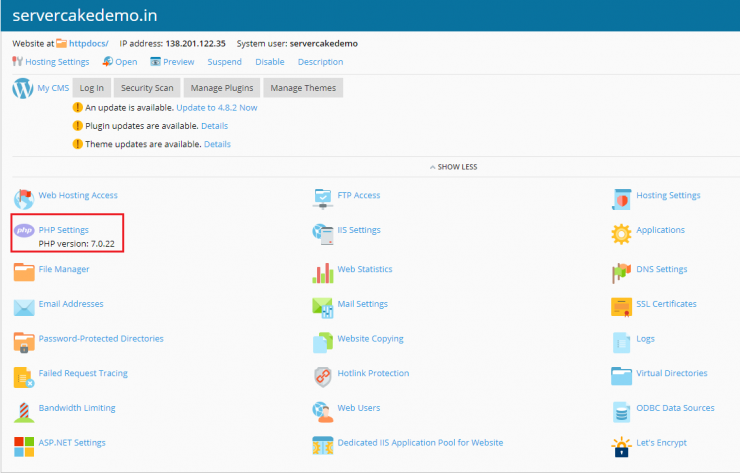Open the ODBC Data Sources database icon

coord(622,412)
